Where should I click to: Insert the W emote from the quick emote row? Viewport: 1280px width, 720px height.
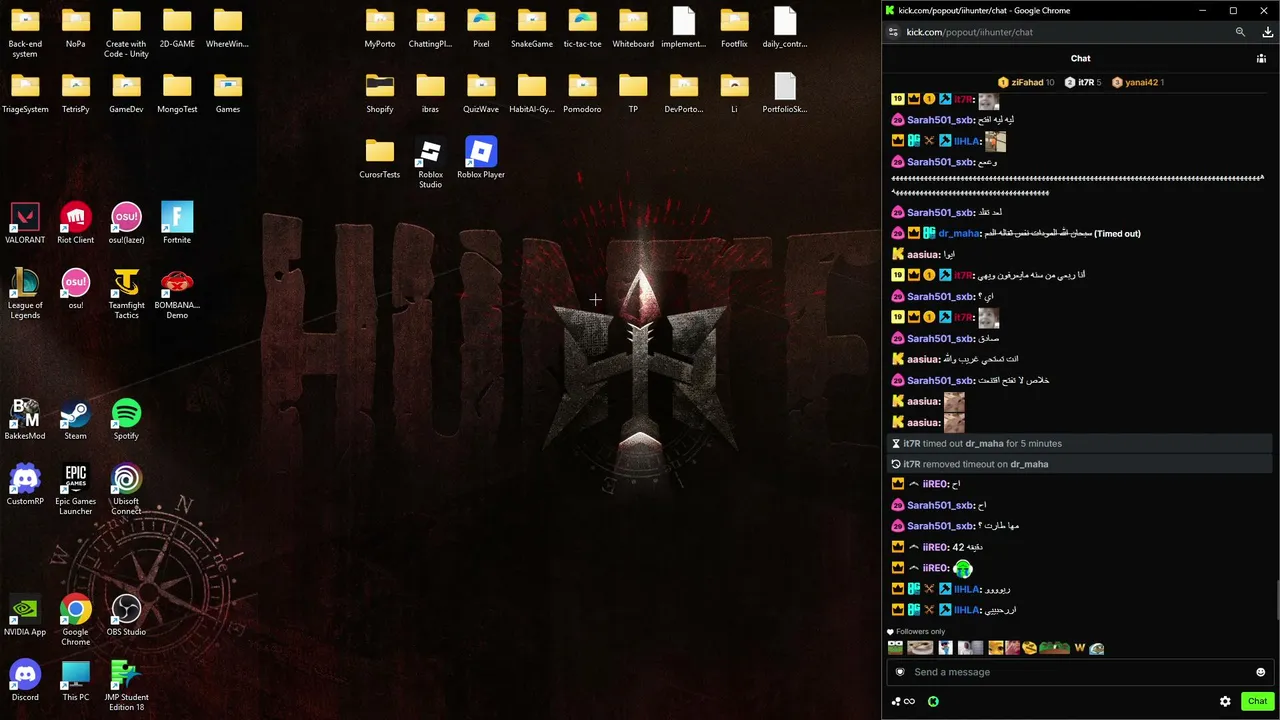click(1080, 648)
